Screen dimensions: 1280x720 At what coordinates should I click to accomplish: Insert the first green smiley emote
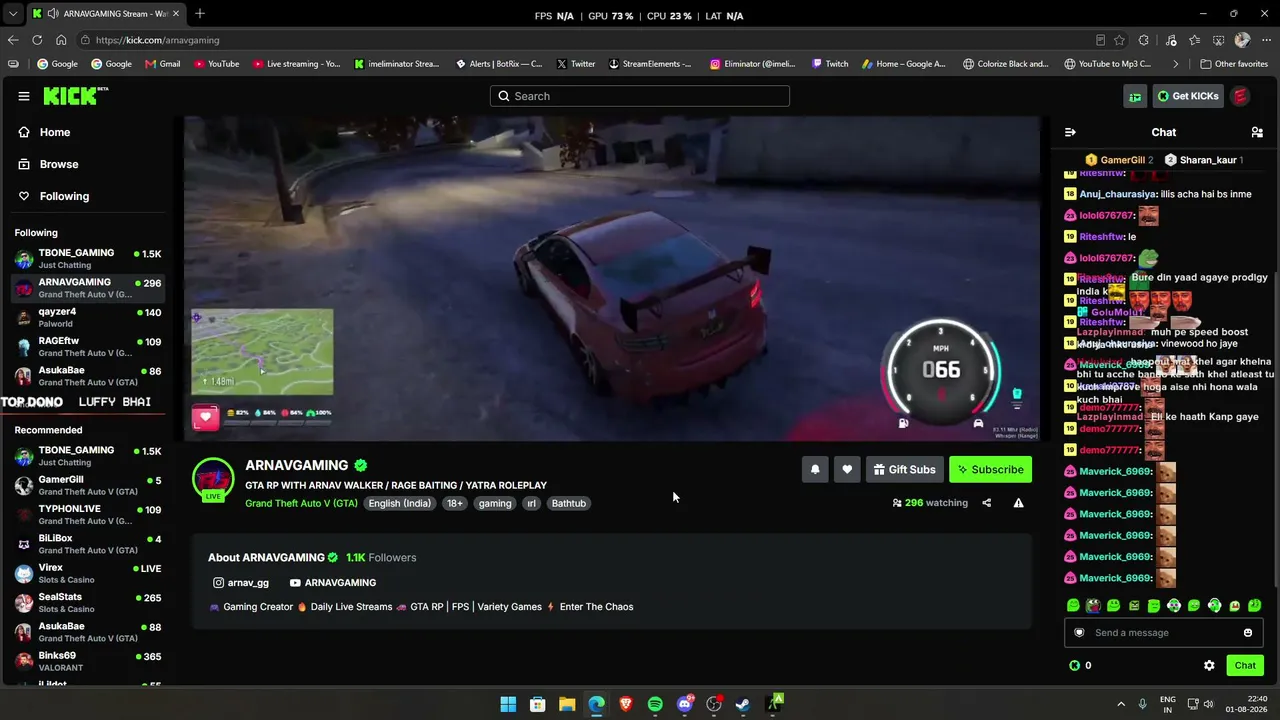click(x=1073, y=606)
